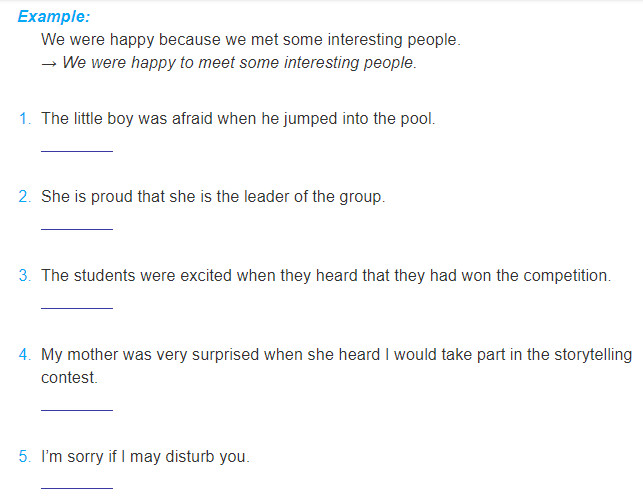Click the sentence about mother being surprised
Viewport: 643px width, 498px height.
click(x=336, y=366)
